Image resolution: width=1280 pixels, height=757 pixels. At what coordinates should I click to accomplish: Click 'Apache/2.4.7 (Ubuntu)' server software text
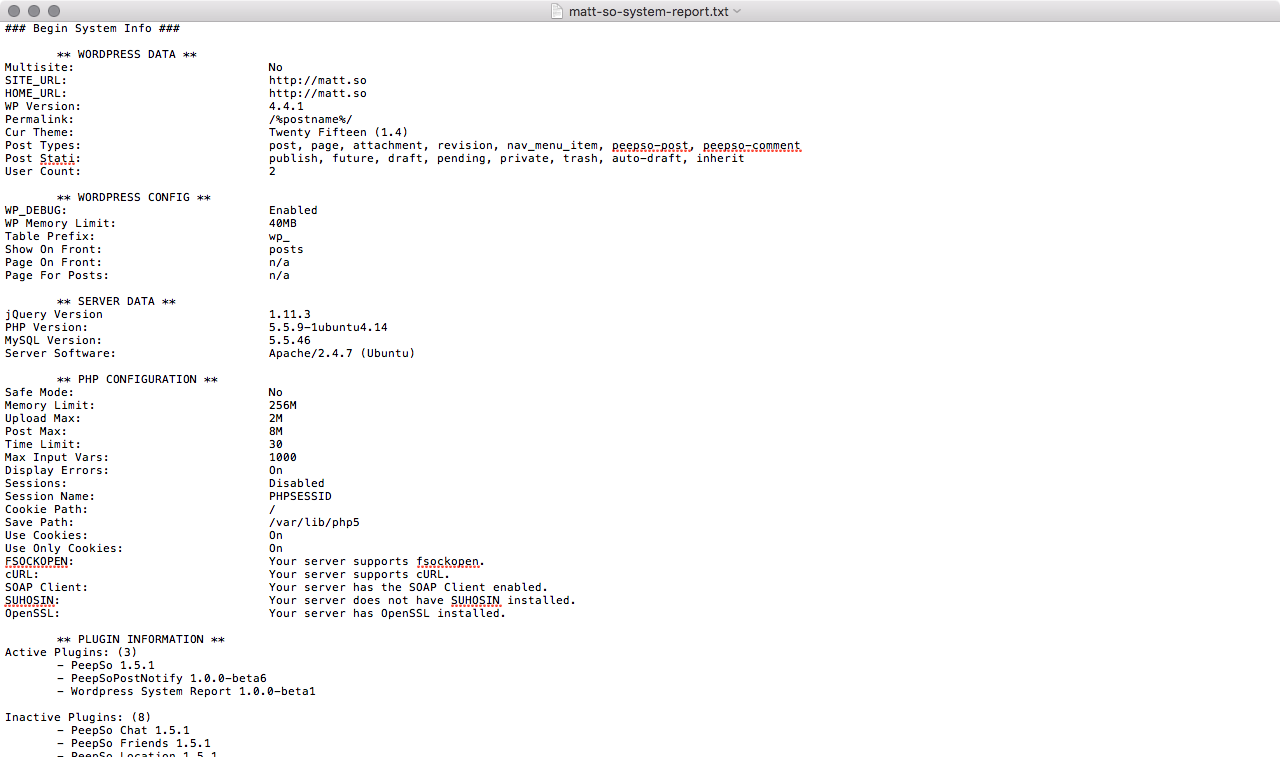(342, 353)
